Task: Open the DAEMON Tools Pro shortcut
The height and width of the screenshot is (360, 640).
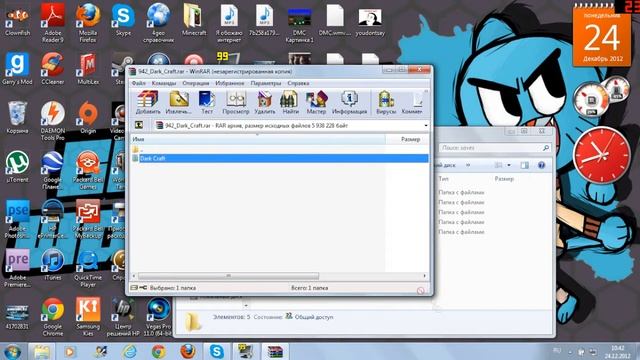Action: [53, 120]
